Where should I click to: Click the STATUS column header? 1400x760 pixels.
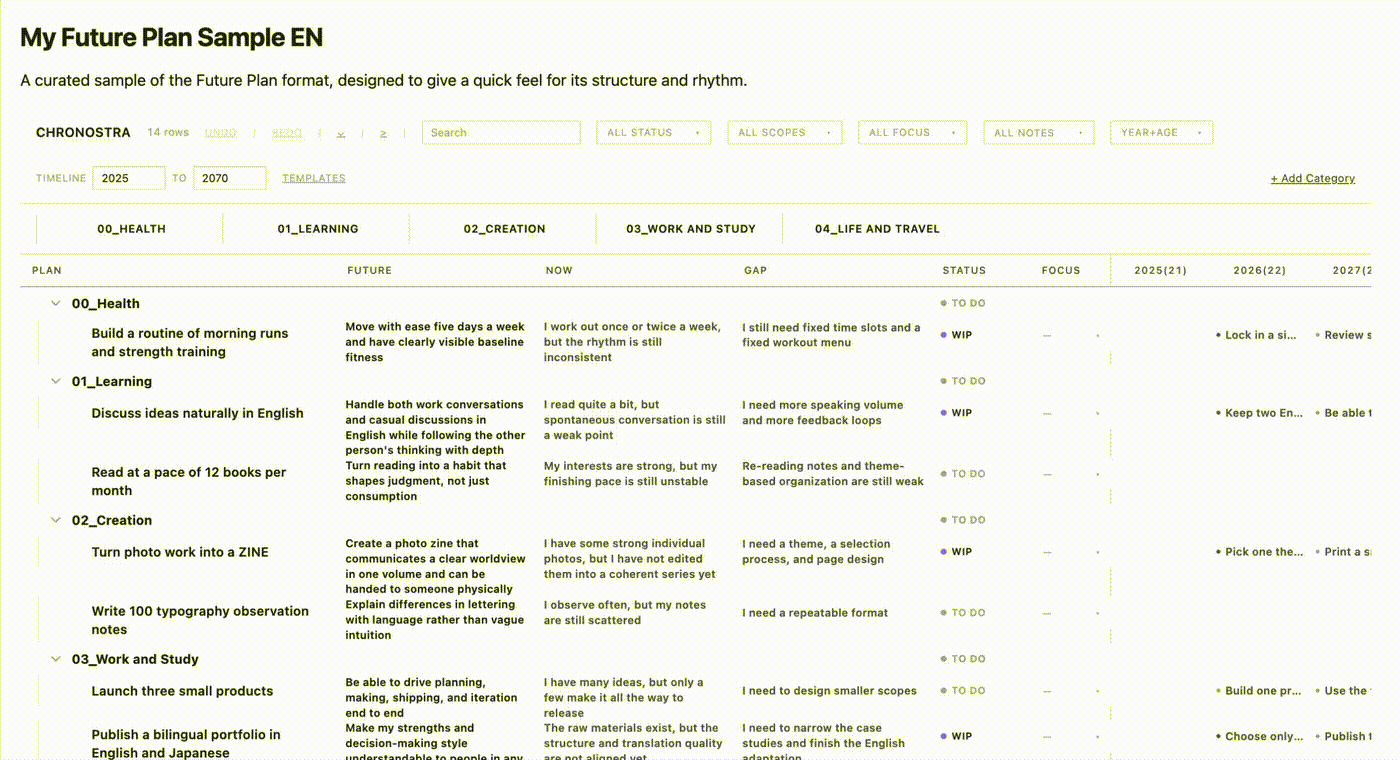pyautogui.click(x=964, y=271)
